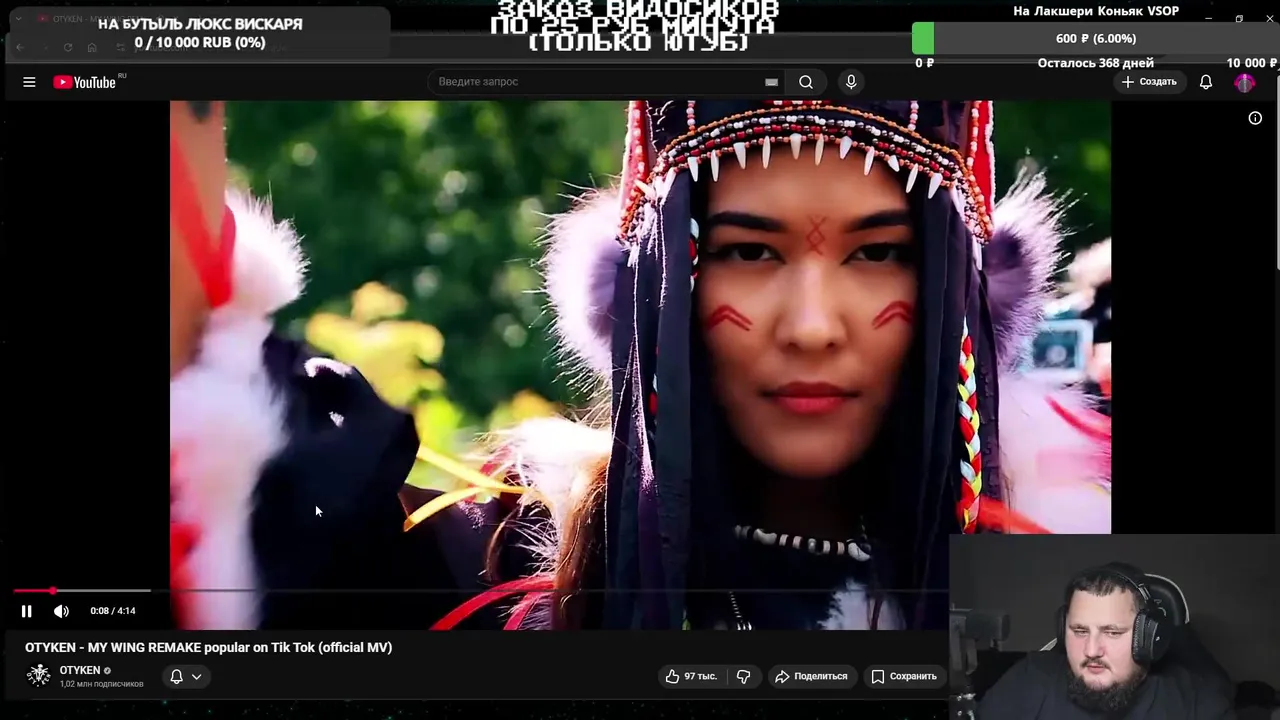Click video title 'OTYKEN - MY WING REMAKE'
The image size is (1280, 720).
[x=208, y=647]
